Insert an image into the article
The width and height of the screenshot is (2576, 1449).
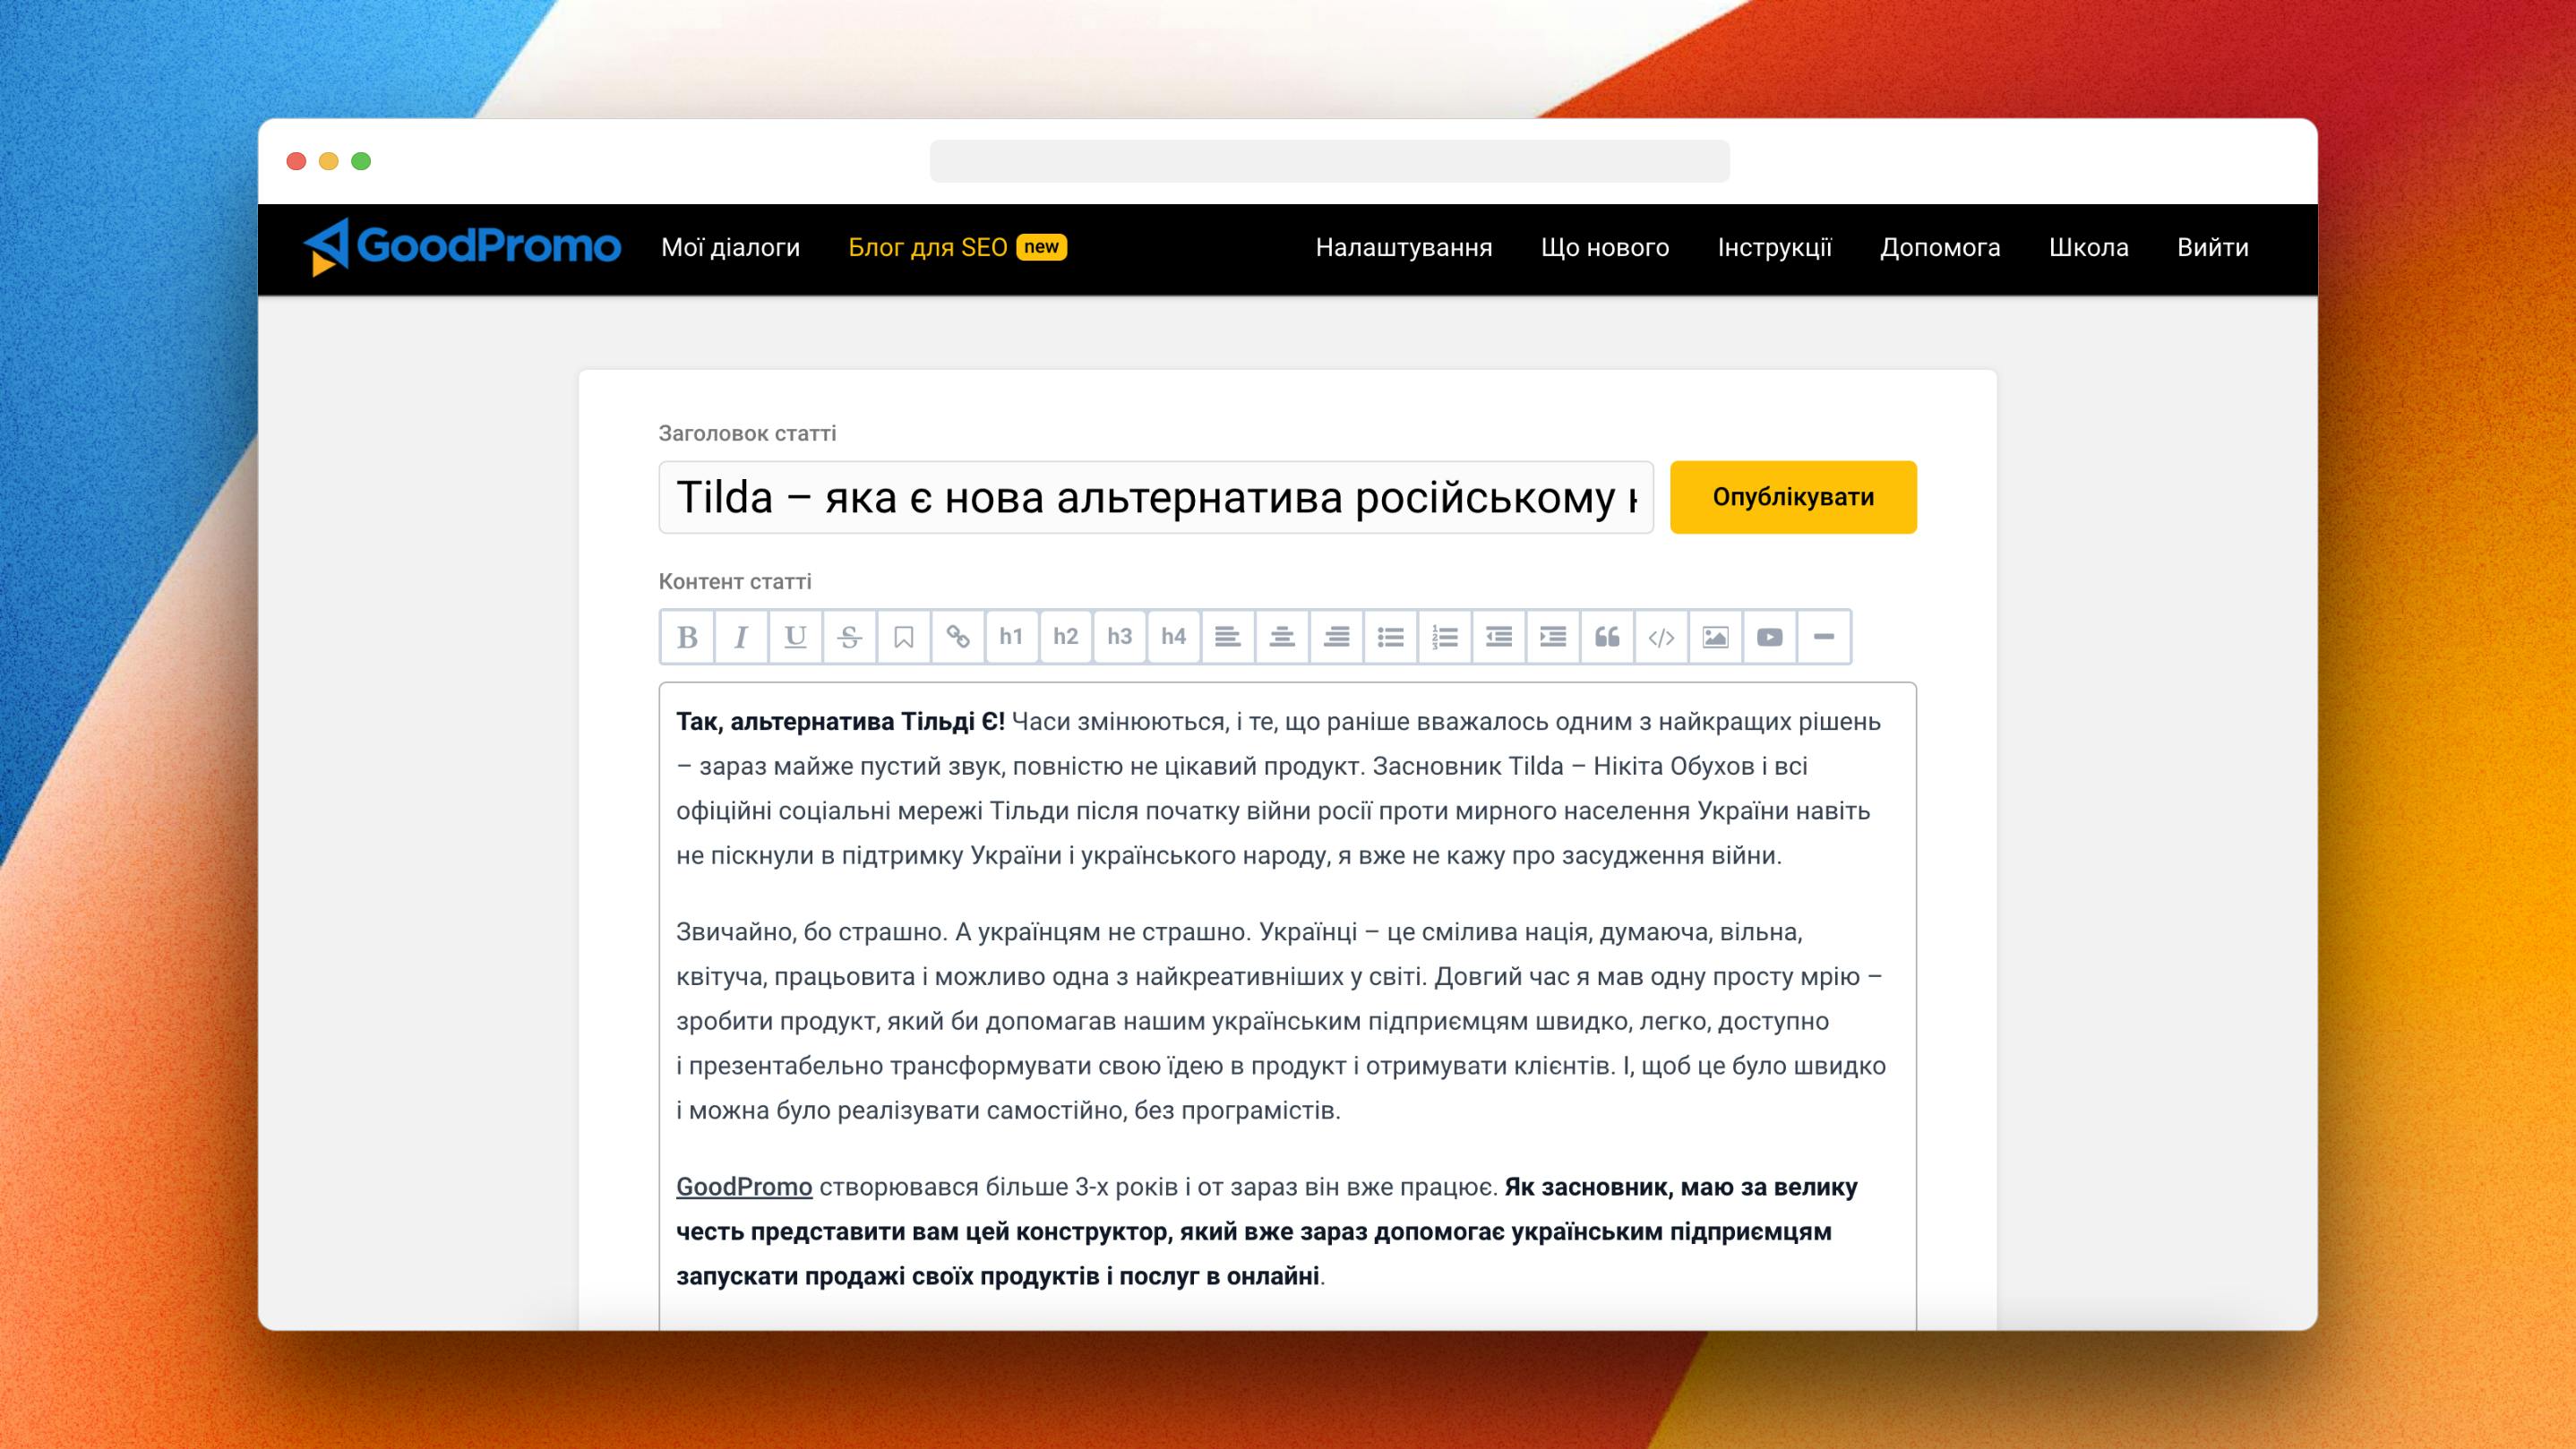pos(1716,637)
